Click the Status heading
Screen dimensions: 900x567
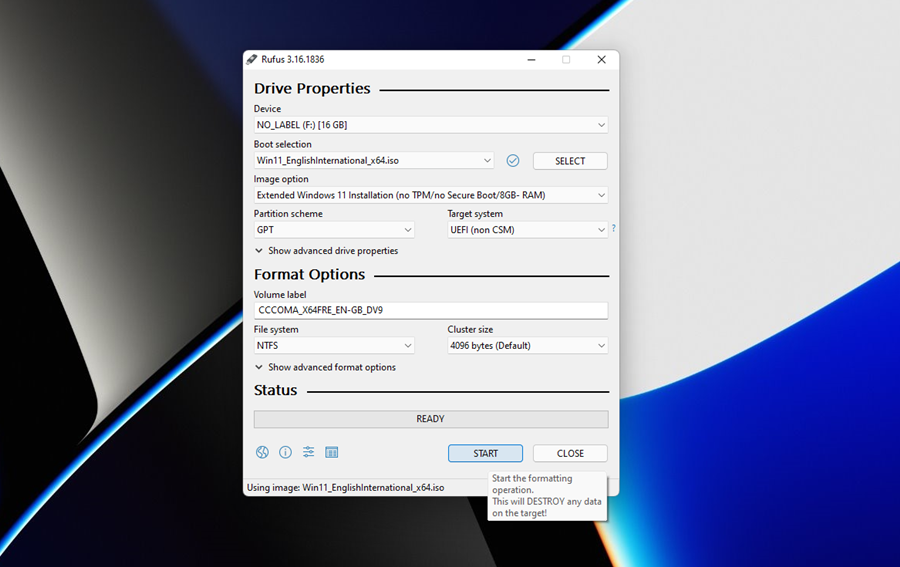(276, 390)
